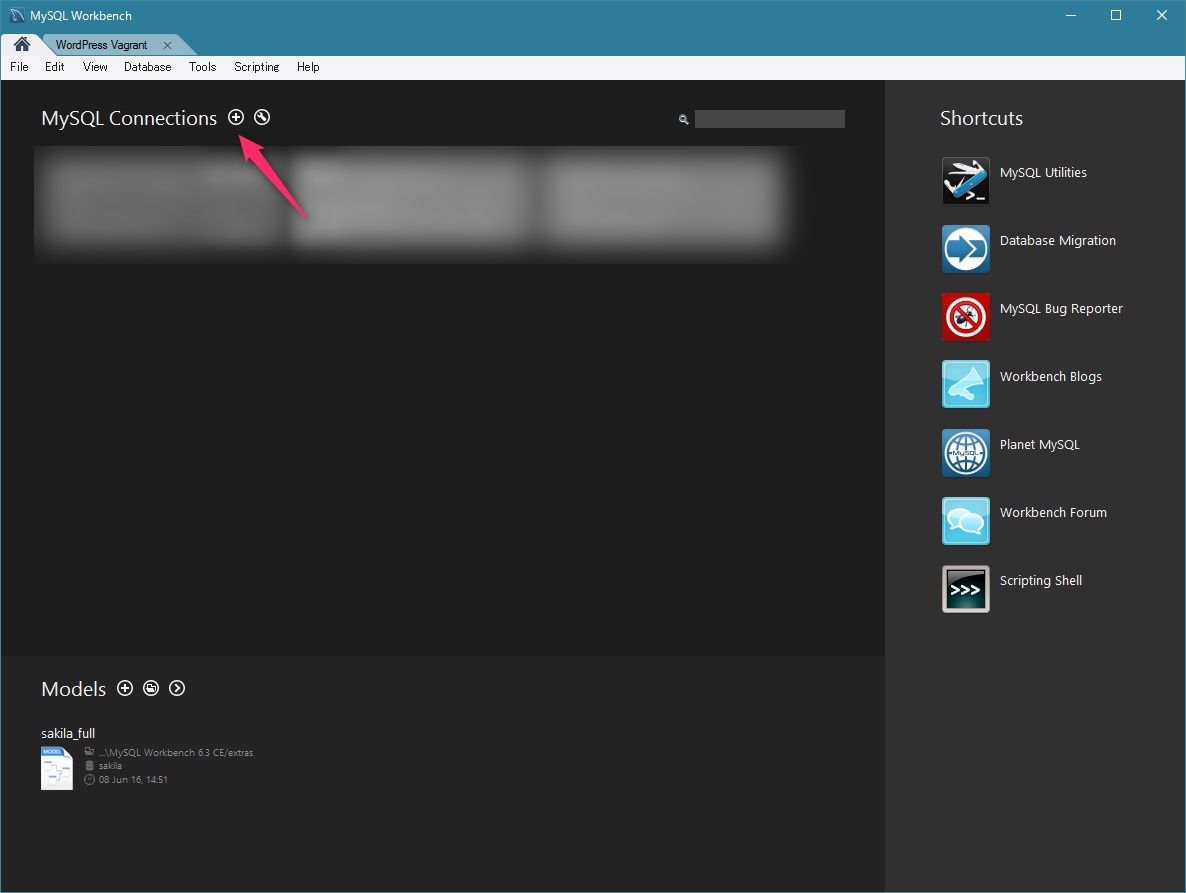Click the Scripting Shell label

[x=1041, y=581]
